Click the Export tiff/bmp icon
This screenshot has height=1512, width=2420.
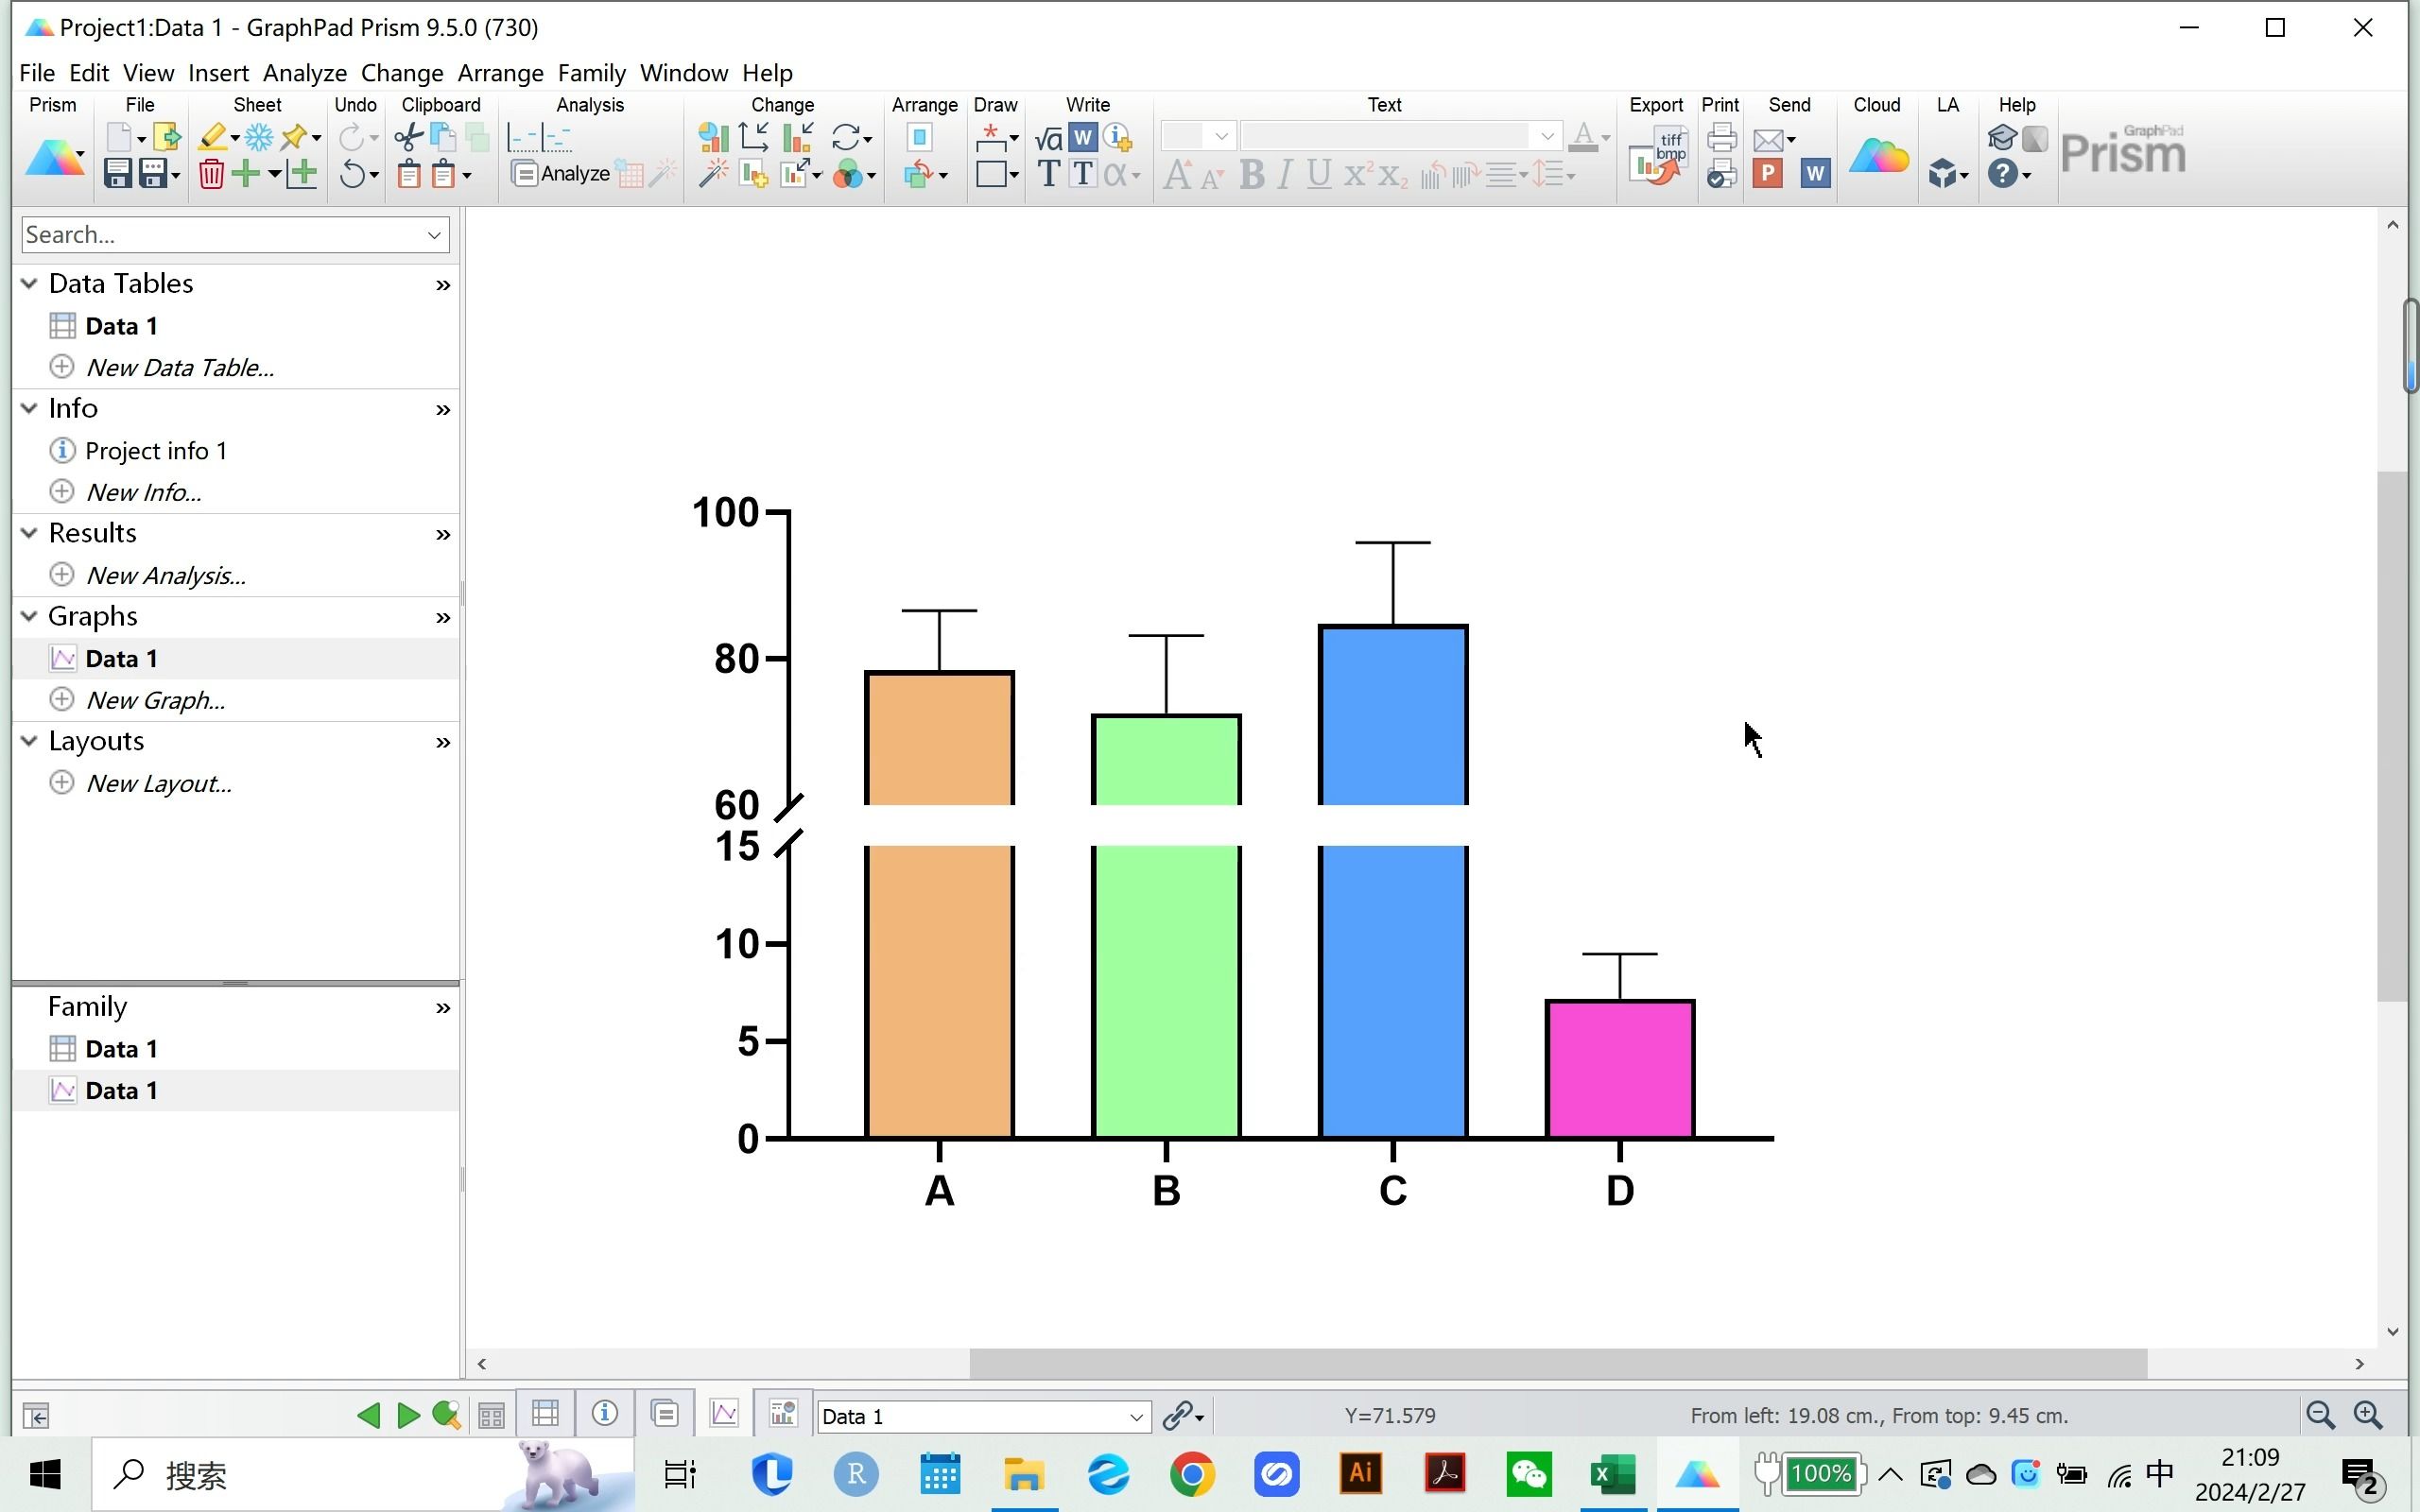click(1659, 156)
